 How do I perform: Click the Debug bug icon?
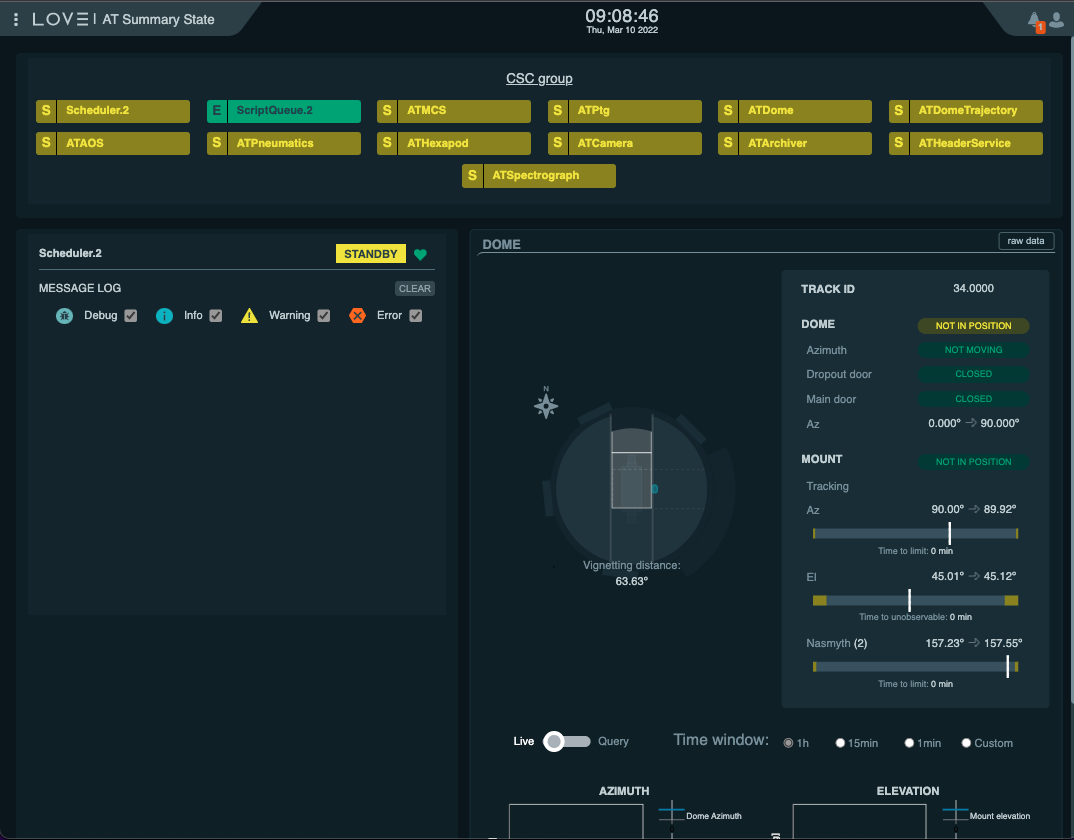64,316
